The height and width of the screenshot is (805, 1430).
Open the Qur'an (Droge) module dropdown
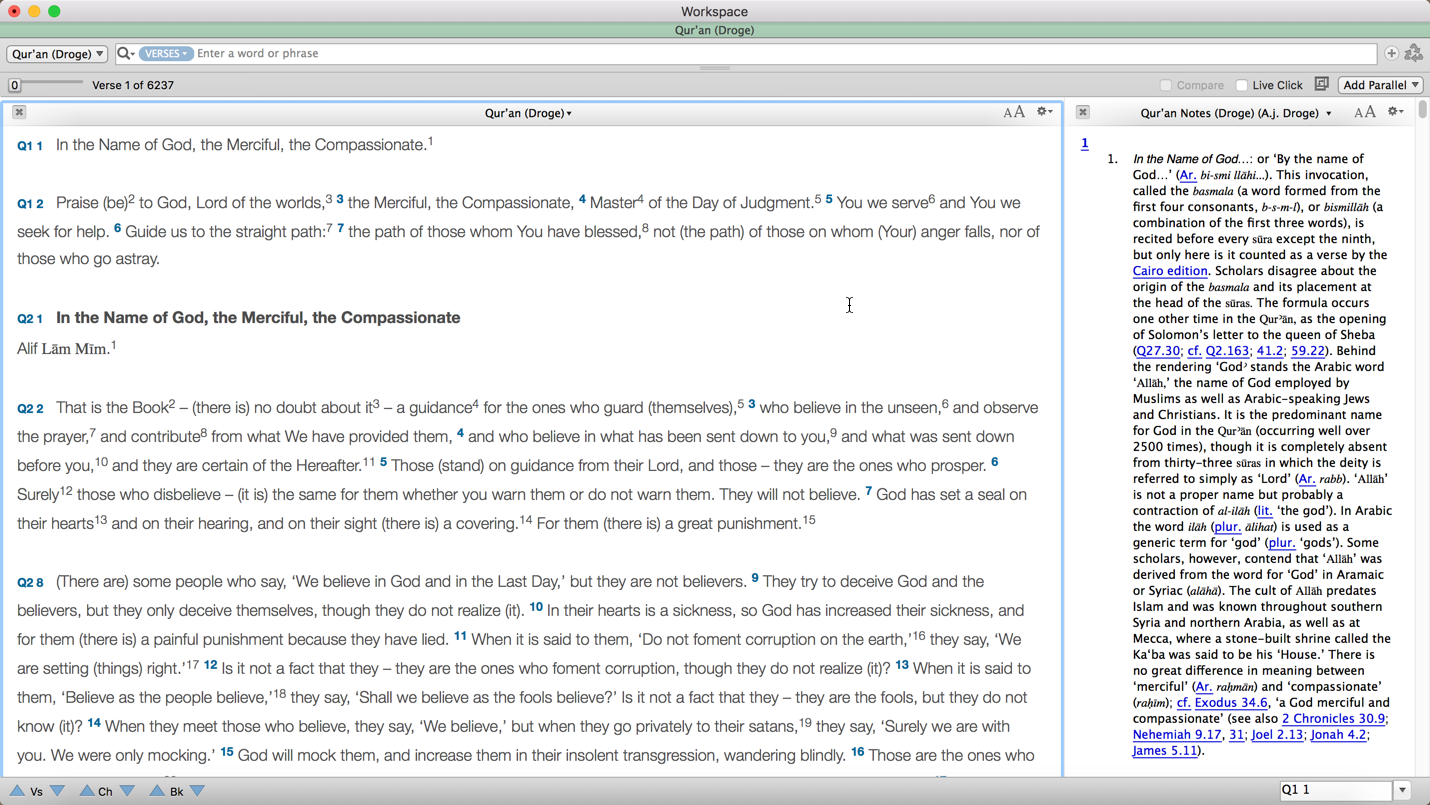[57, 54]
